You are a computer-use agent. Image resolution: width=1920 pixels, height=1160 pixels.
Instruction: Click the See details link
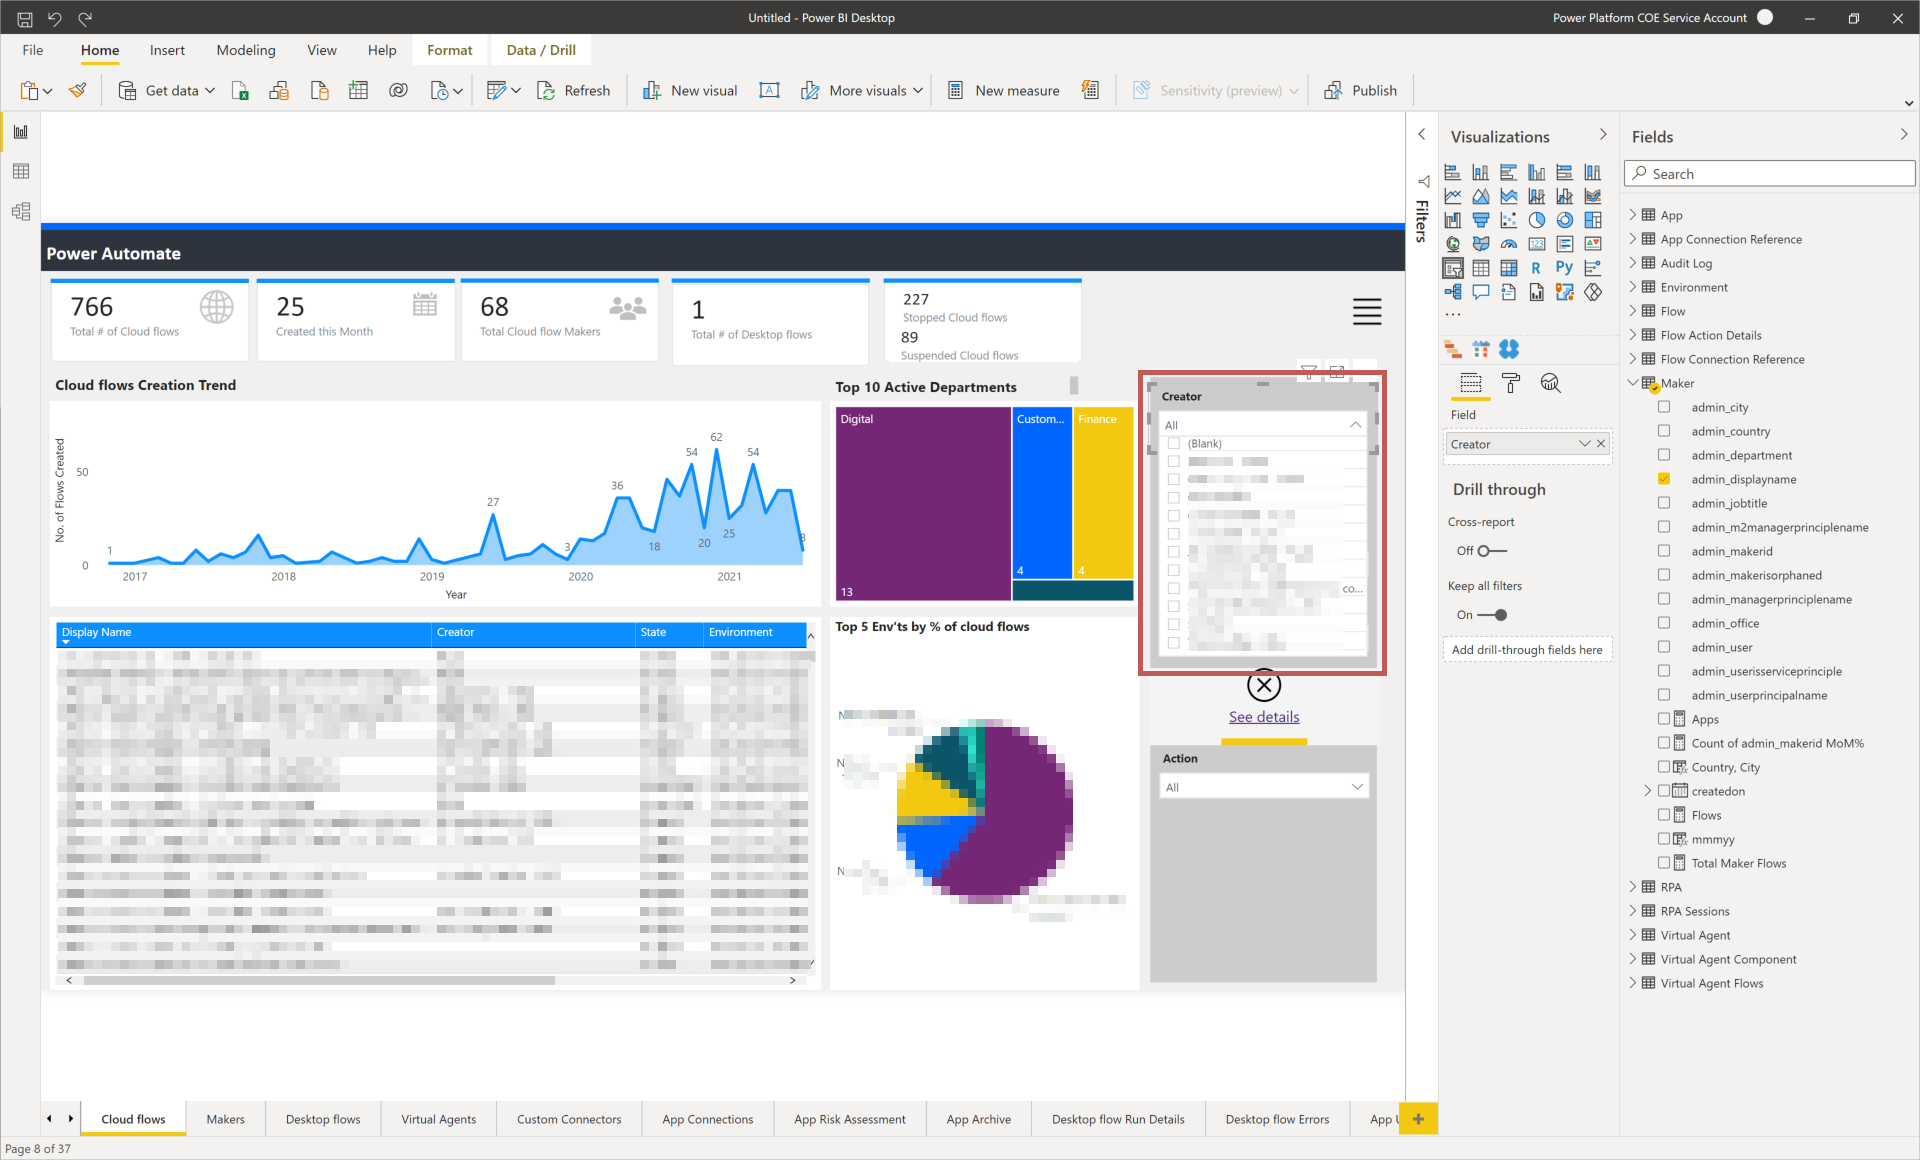(x=1263, y=717)
